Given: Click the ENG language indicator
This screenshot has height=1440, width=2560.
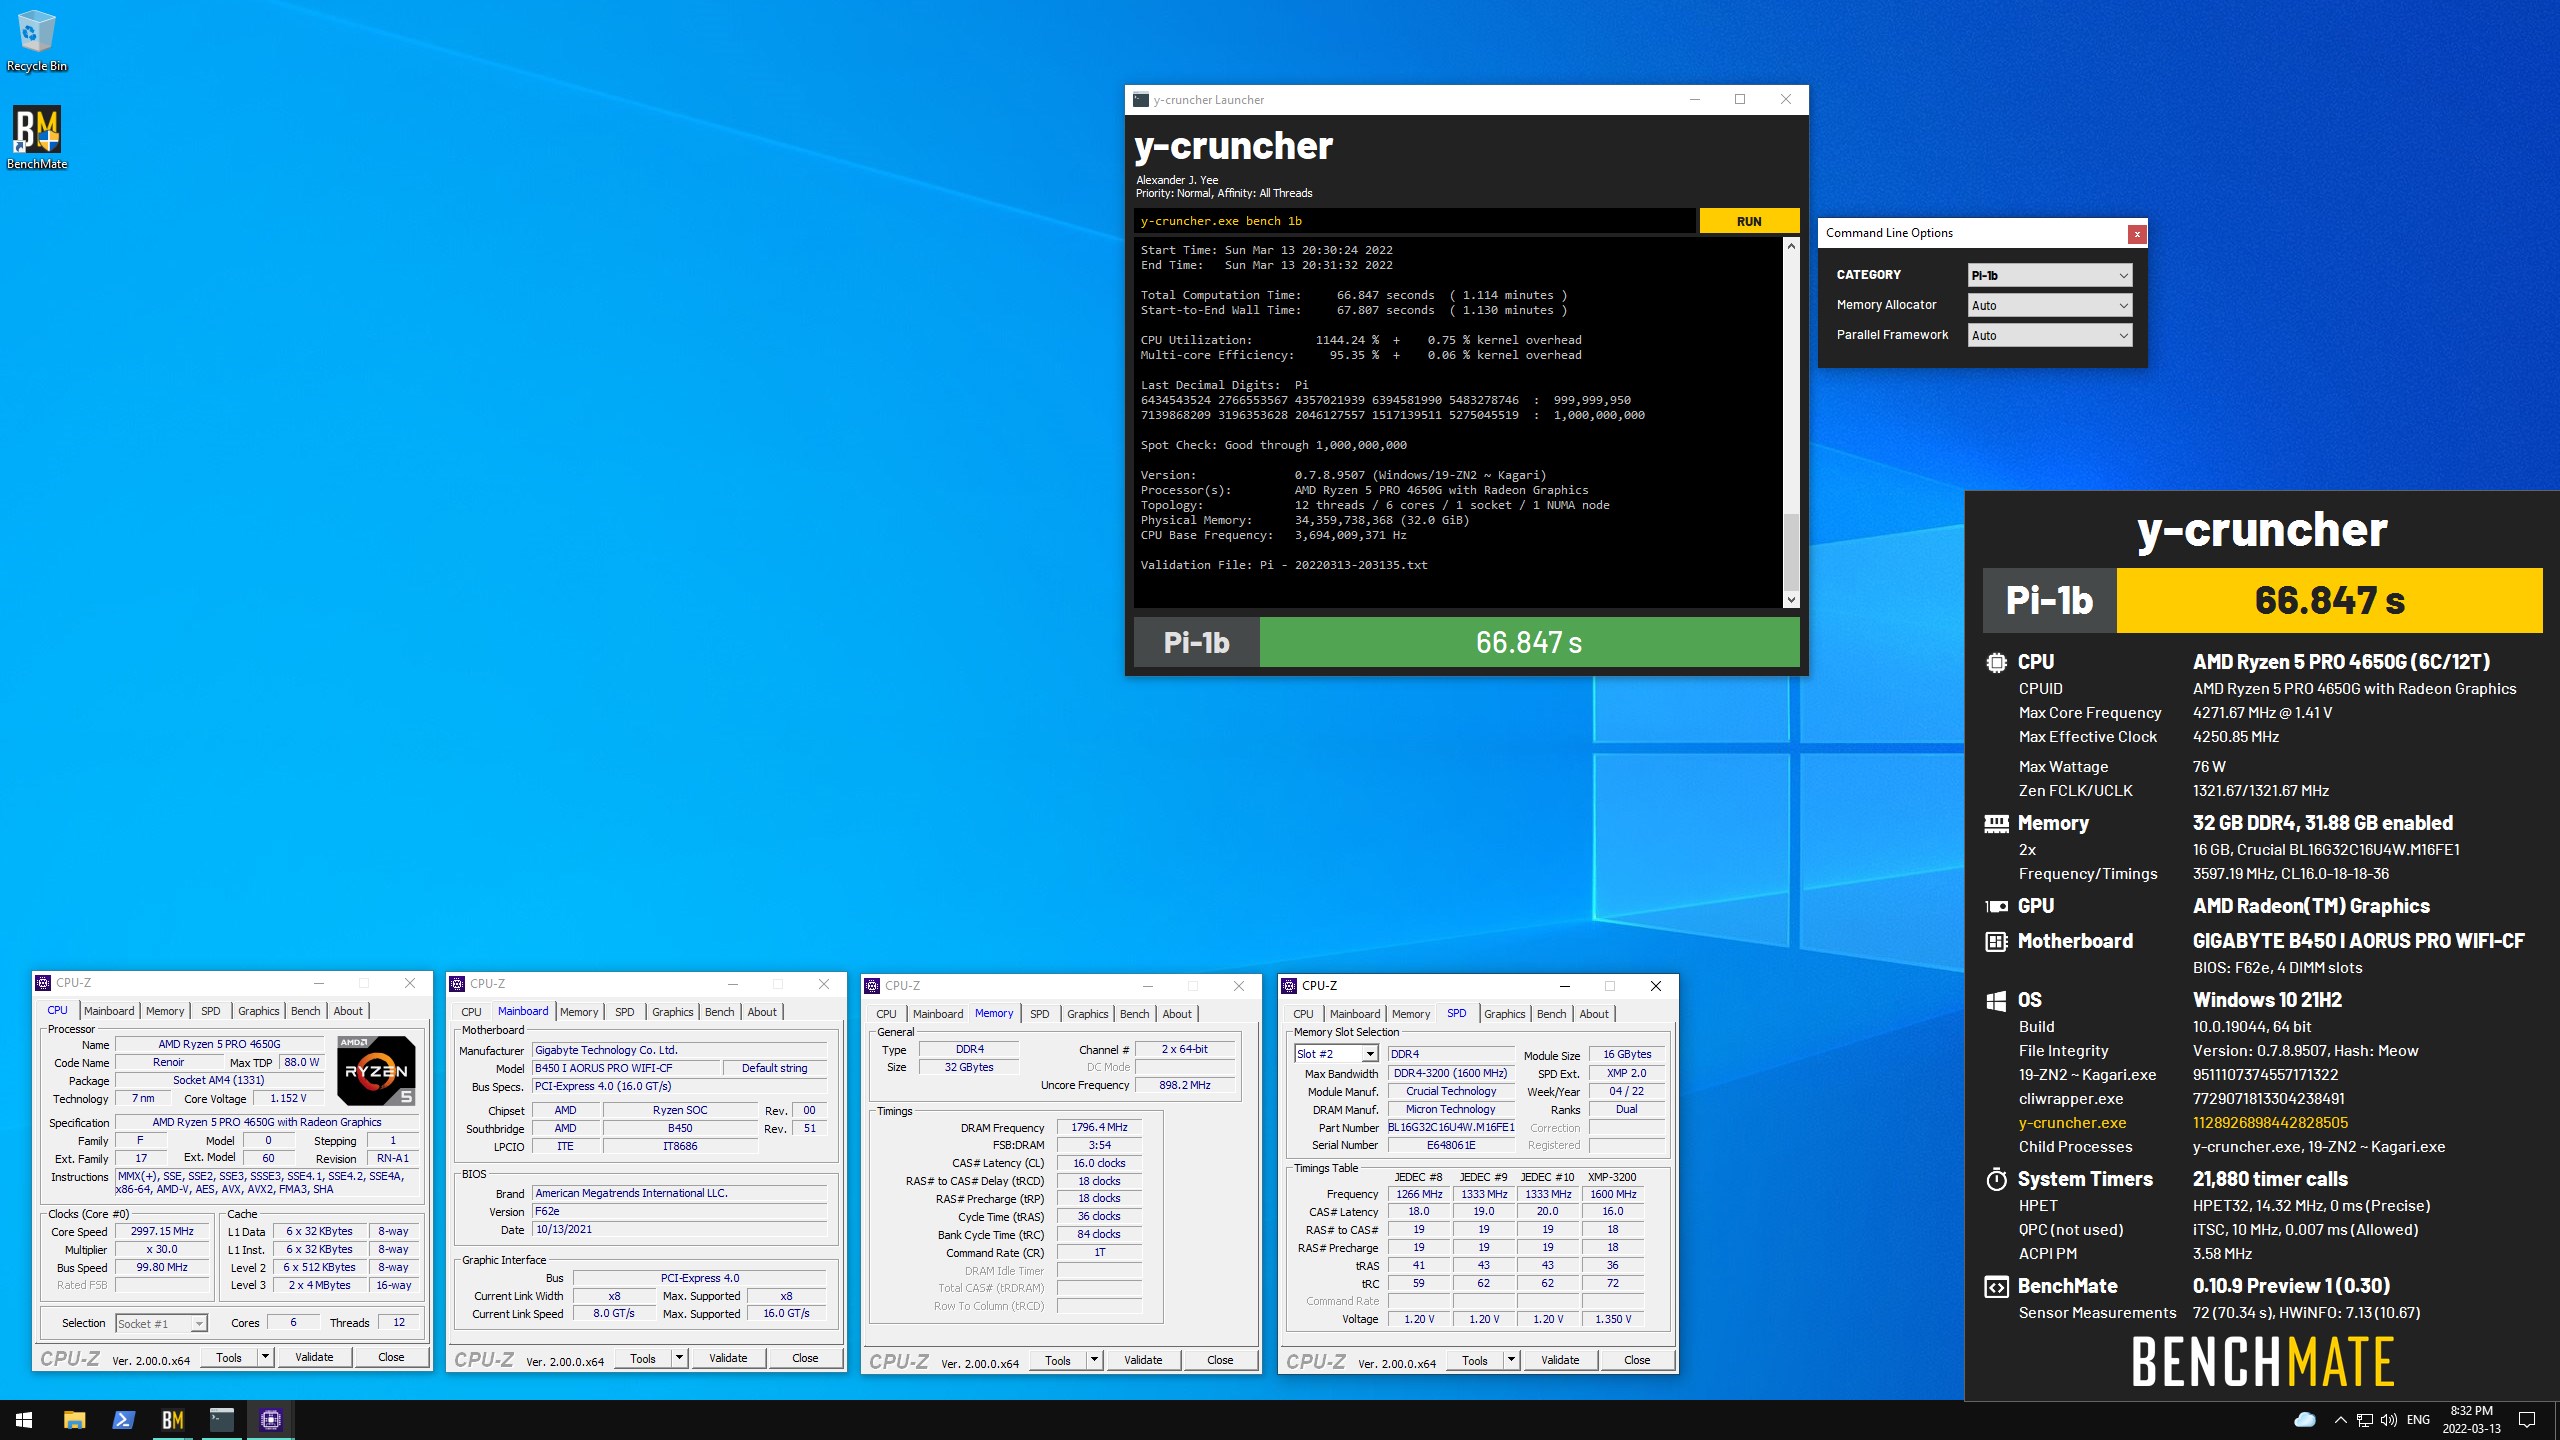Looking at the screenshot, I should 2418,1419.
